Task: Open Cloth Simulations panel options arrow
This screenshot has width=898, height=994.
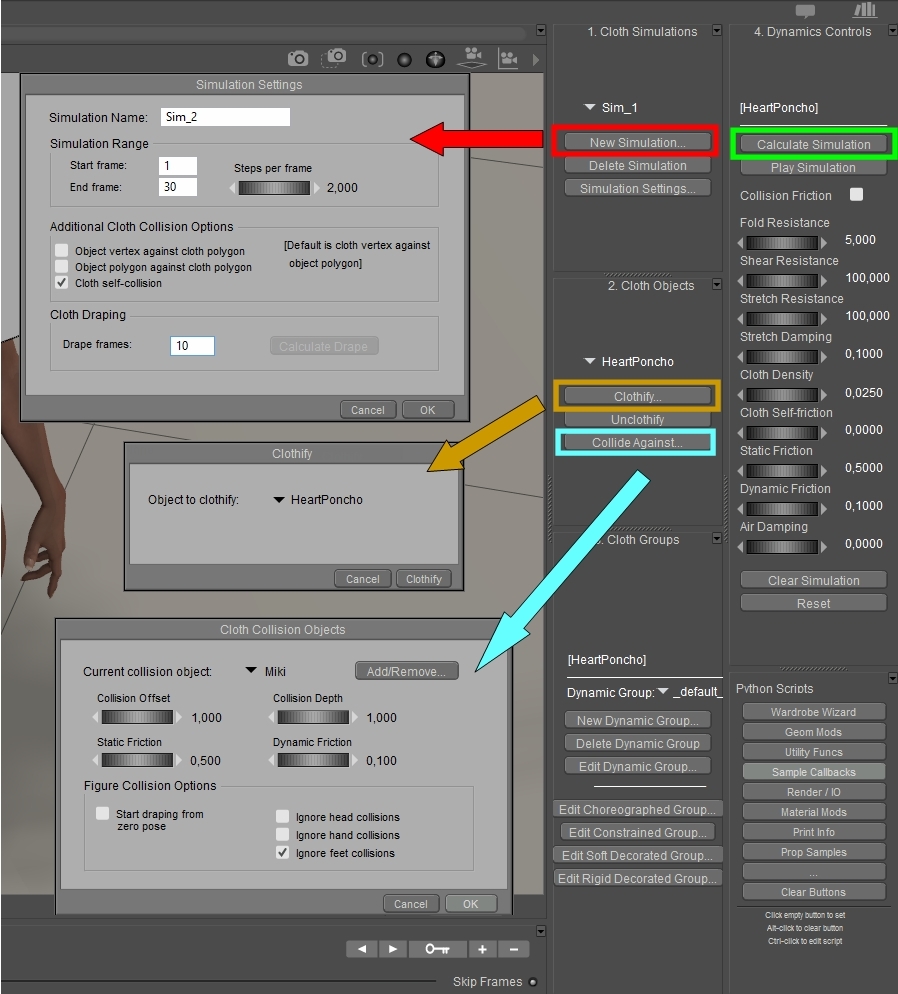Action: coord(717,30)
